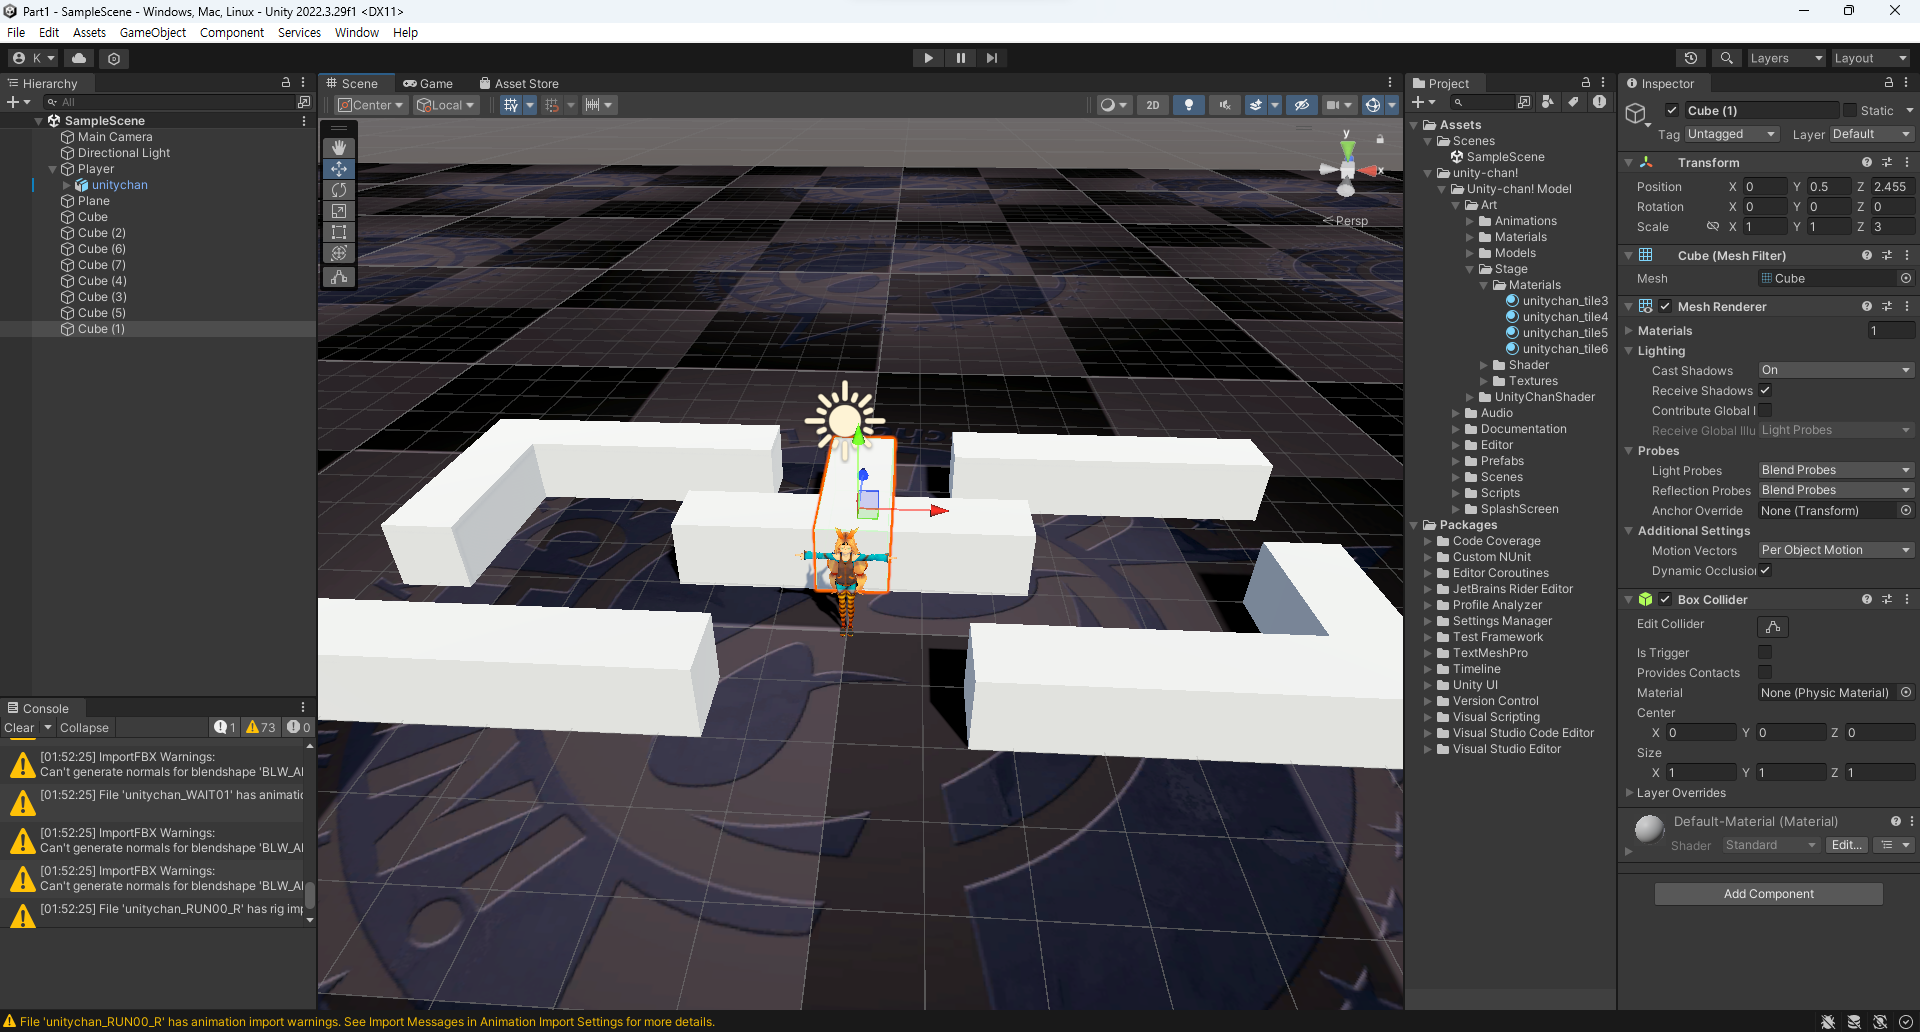The width and height of the screenshot is (1920, 1032).
Task: Open the Window menu
Action: pos(356,32)
